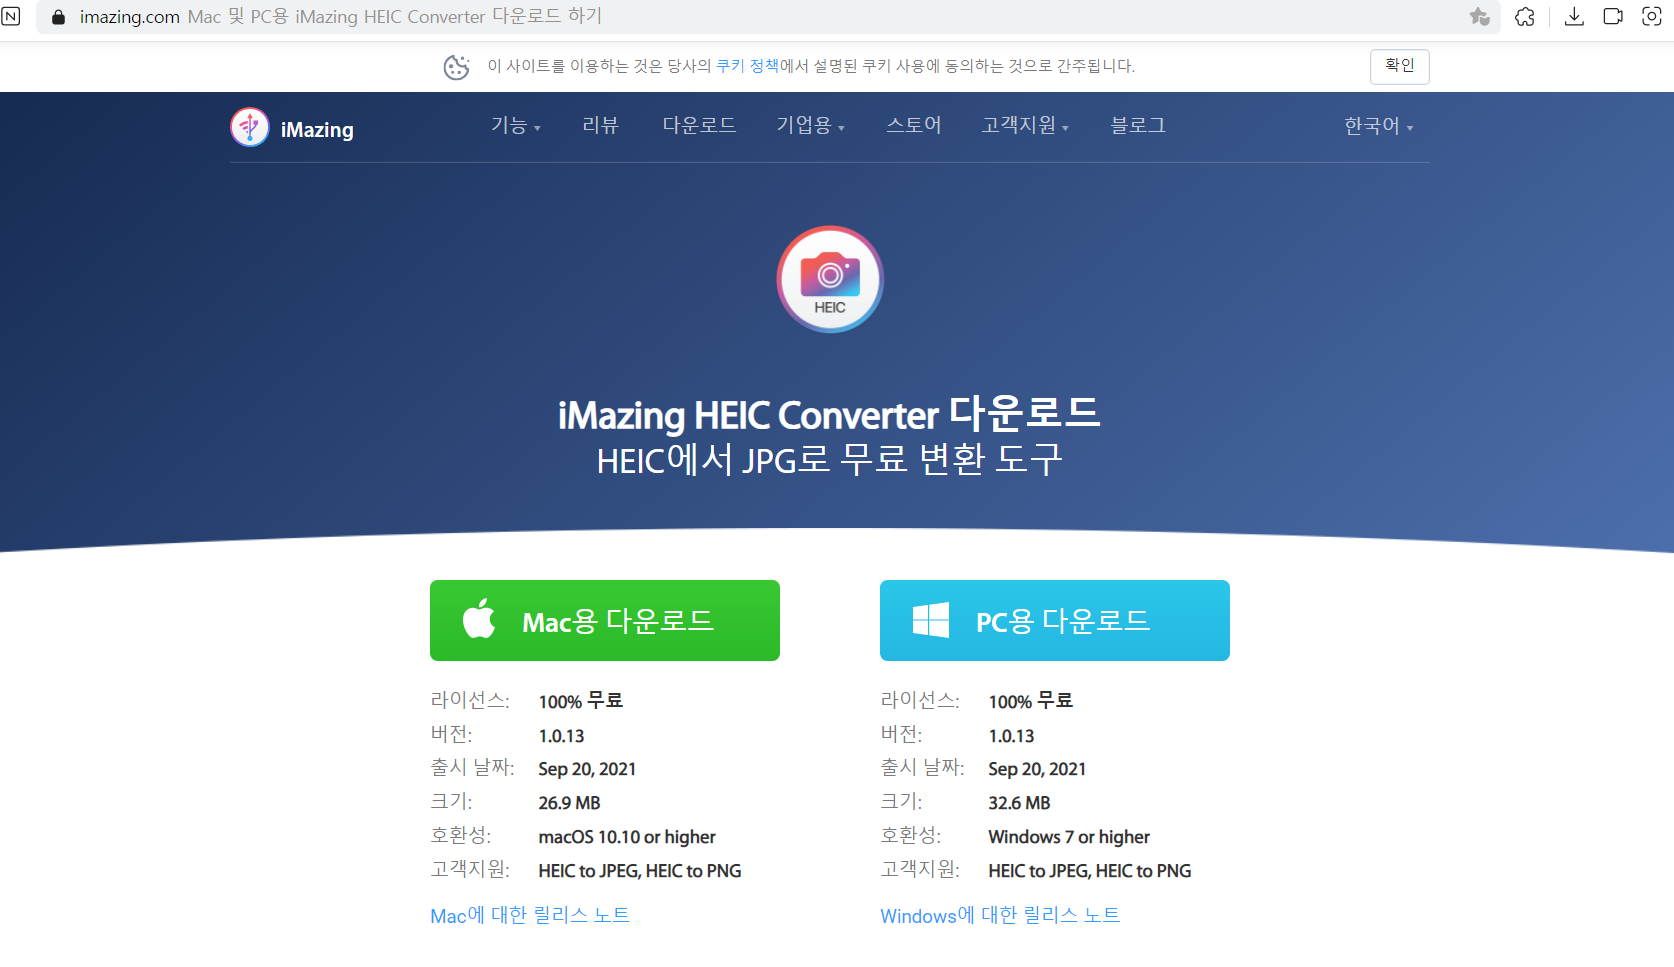Open the 스토어 nav item

[x=914, y=126]
